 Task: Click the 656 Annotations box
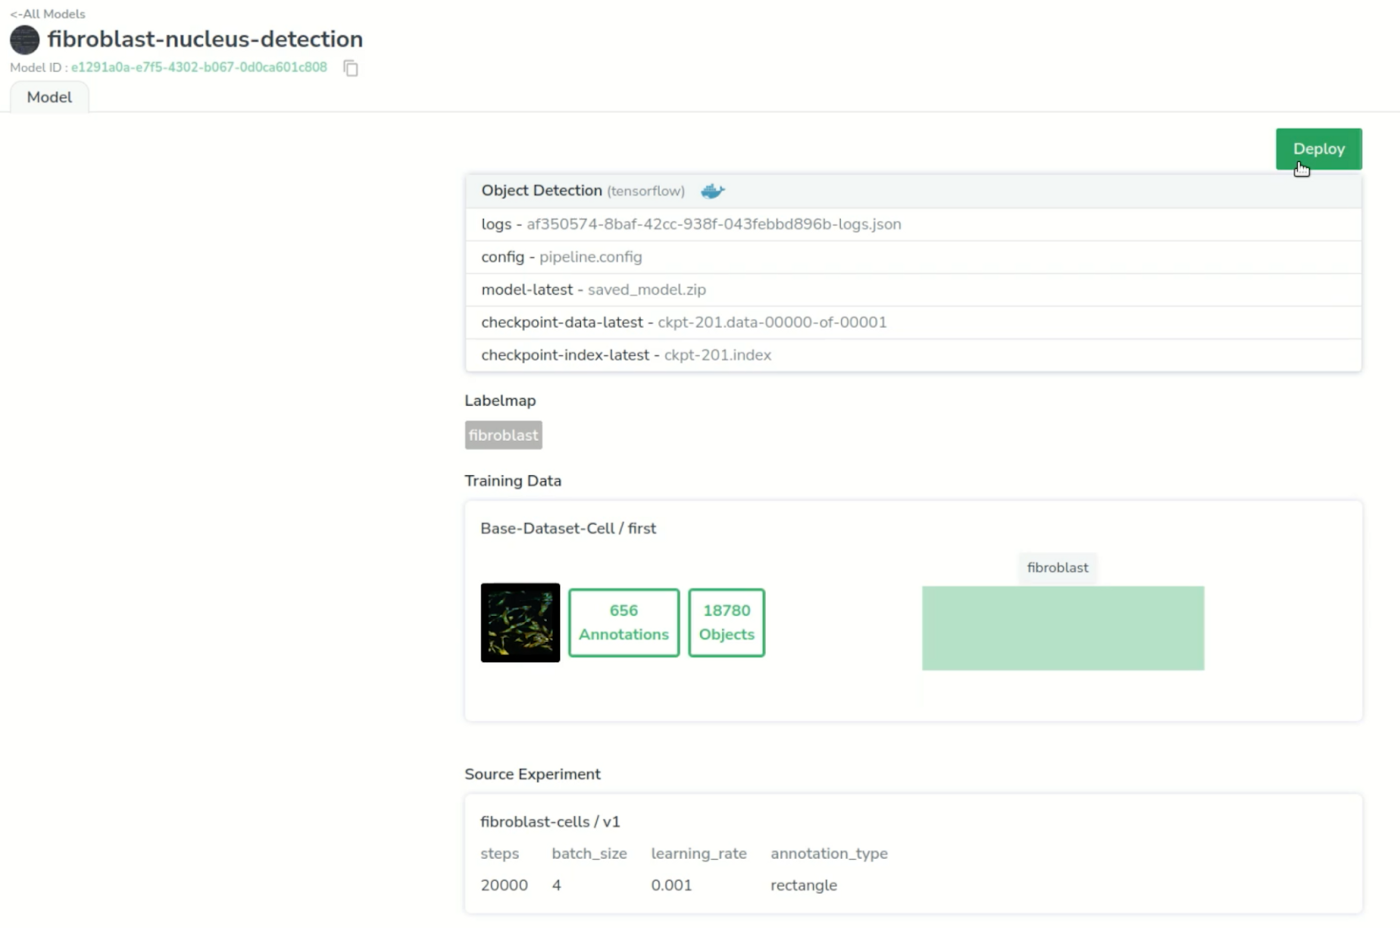pos(624,622)
